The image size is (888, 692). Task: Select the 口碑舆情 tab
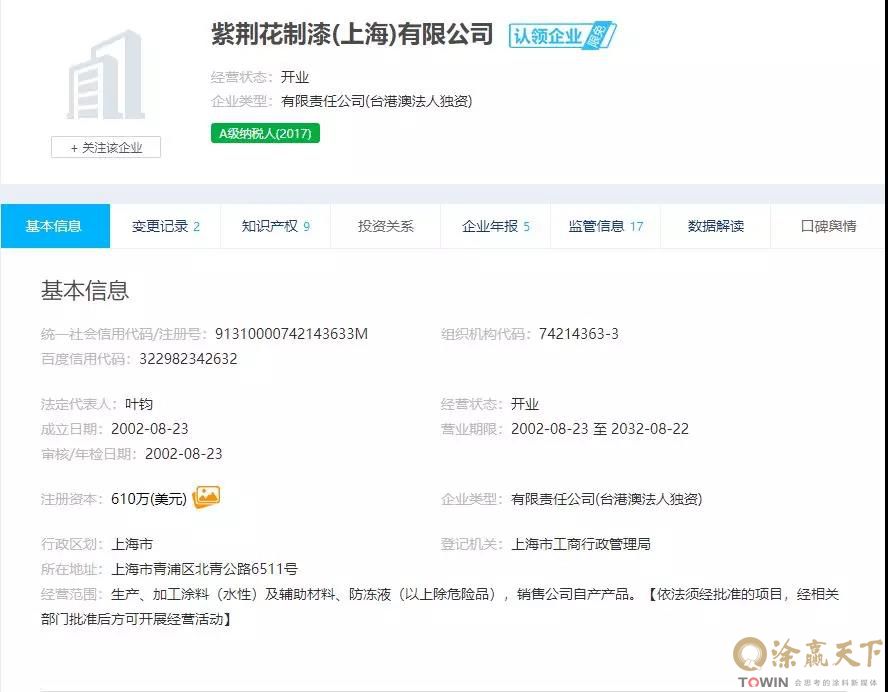828,226
